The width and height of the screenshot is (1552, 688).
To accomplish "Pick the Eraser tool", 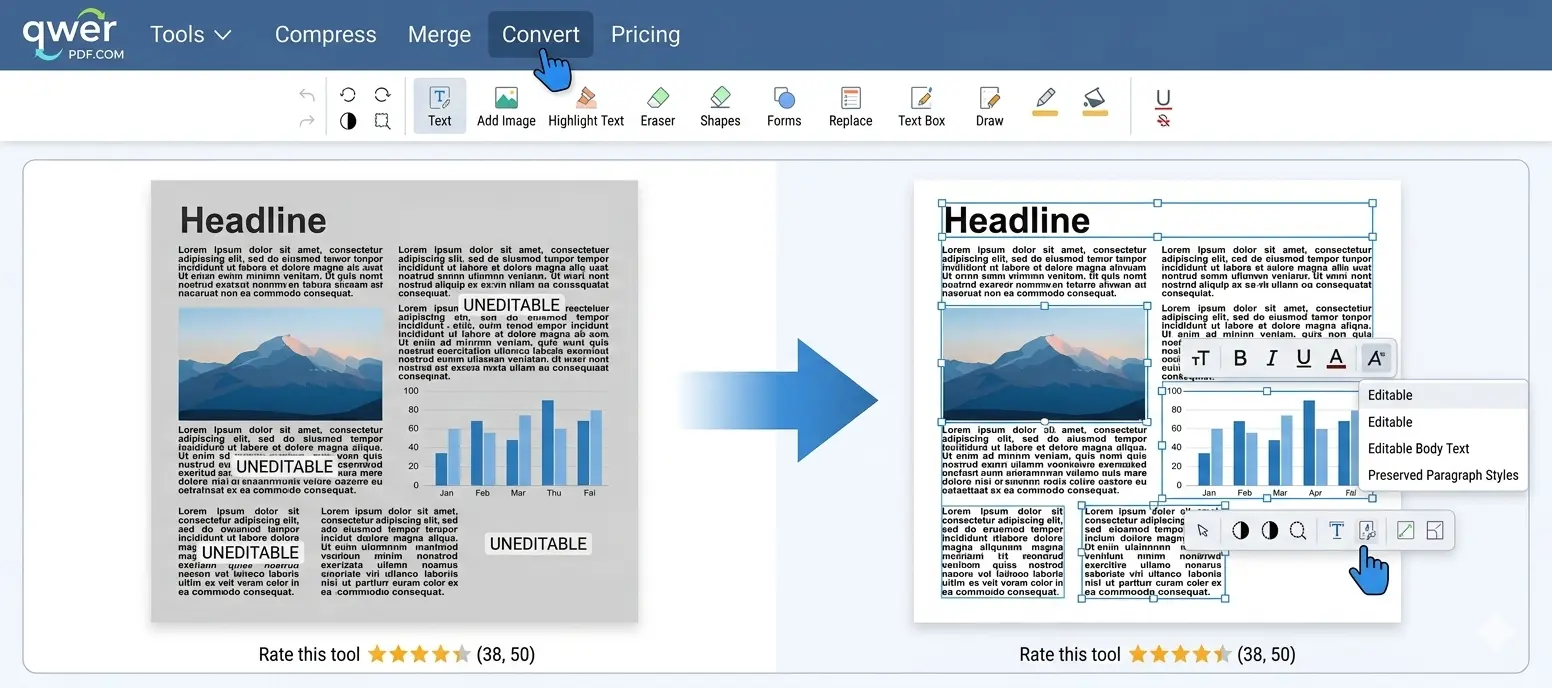I will pos(658,106).
